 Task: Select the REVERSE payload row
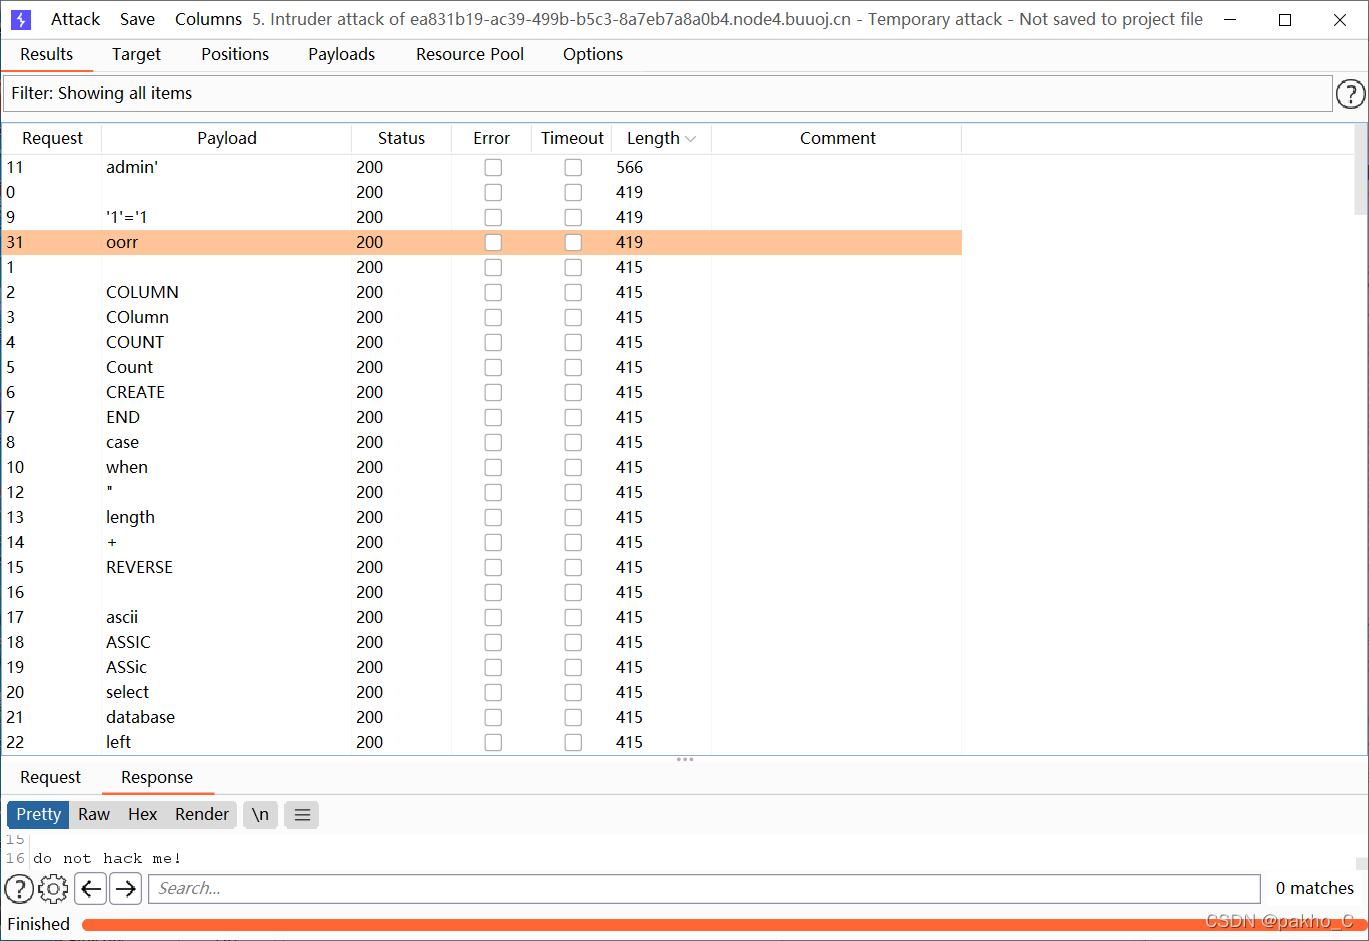(481, 567)
